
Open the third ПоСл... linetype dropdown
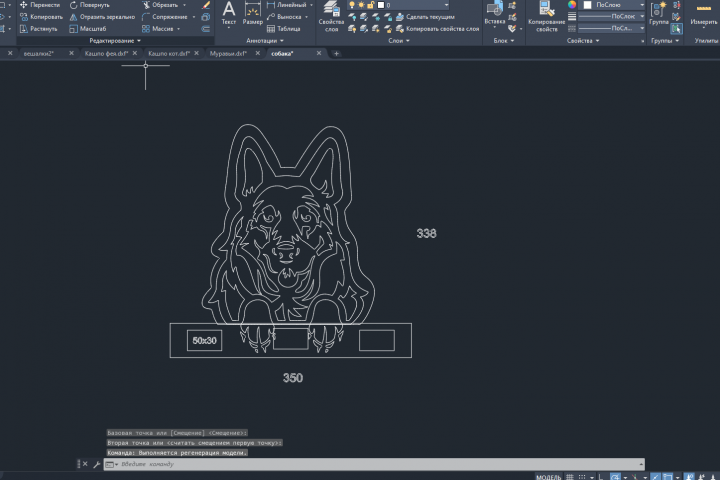pos(612,28)
